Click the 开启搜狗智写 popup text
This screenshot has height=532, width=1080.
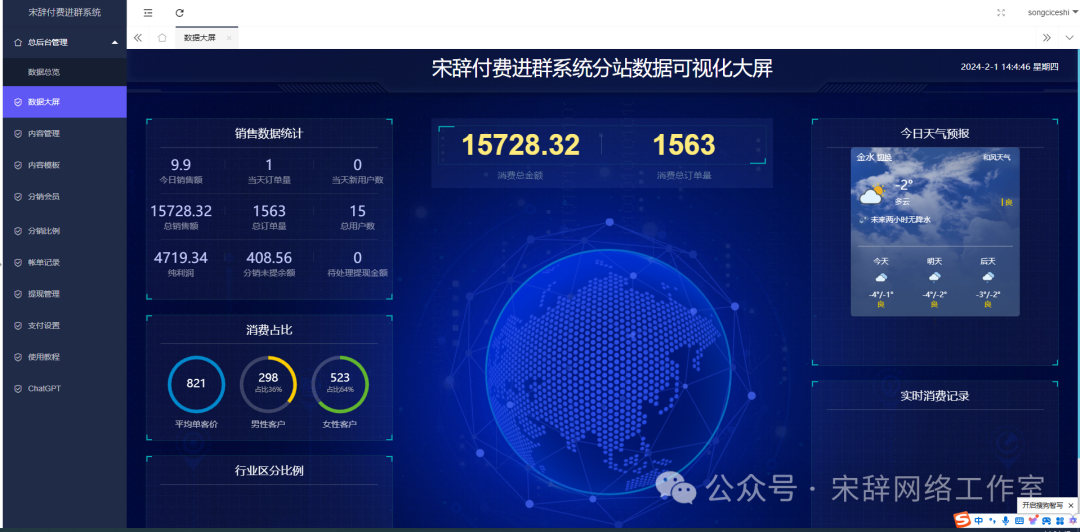point(1042,506)
